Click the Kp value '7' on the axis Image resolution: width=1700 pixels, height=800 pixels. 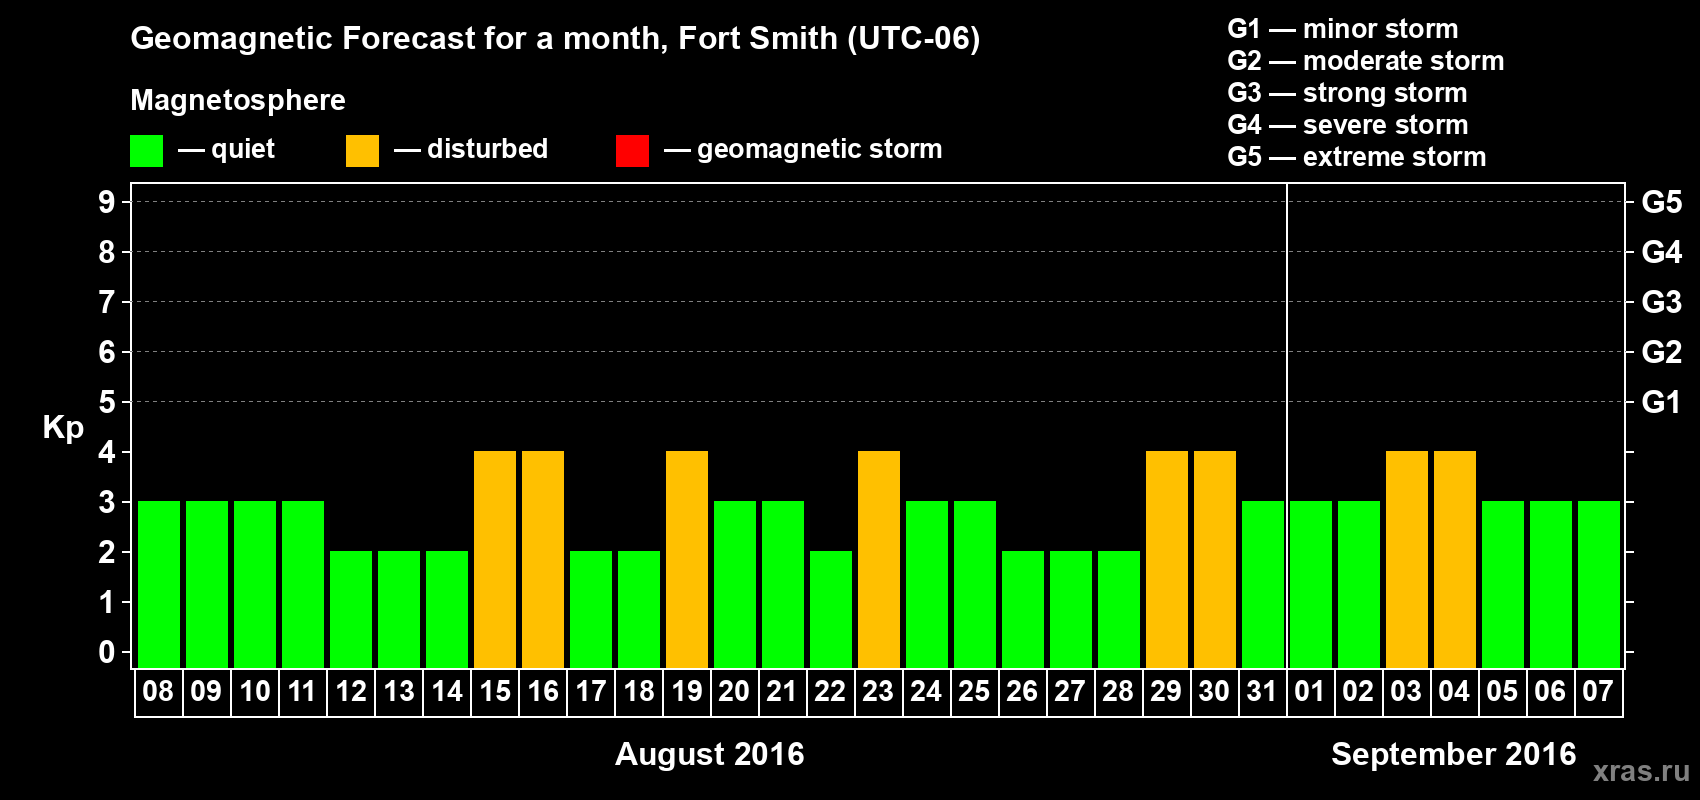(x=107, y=302)
